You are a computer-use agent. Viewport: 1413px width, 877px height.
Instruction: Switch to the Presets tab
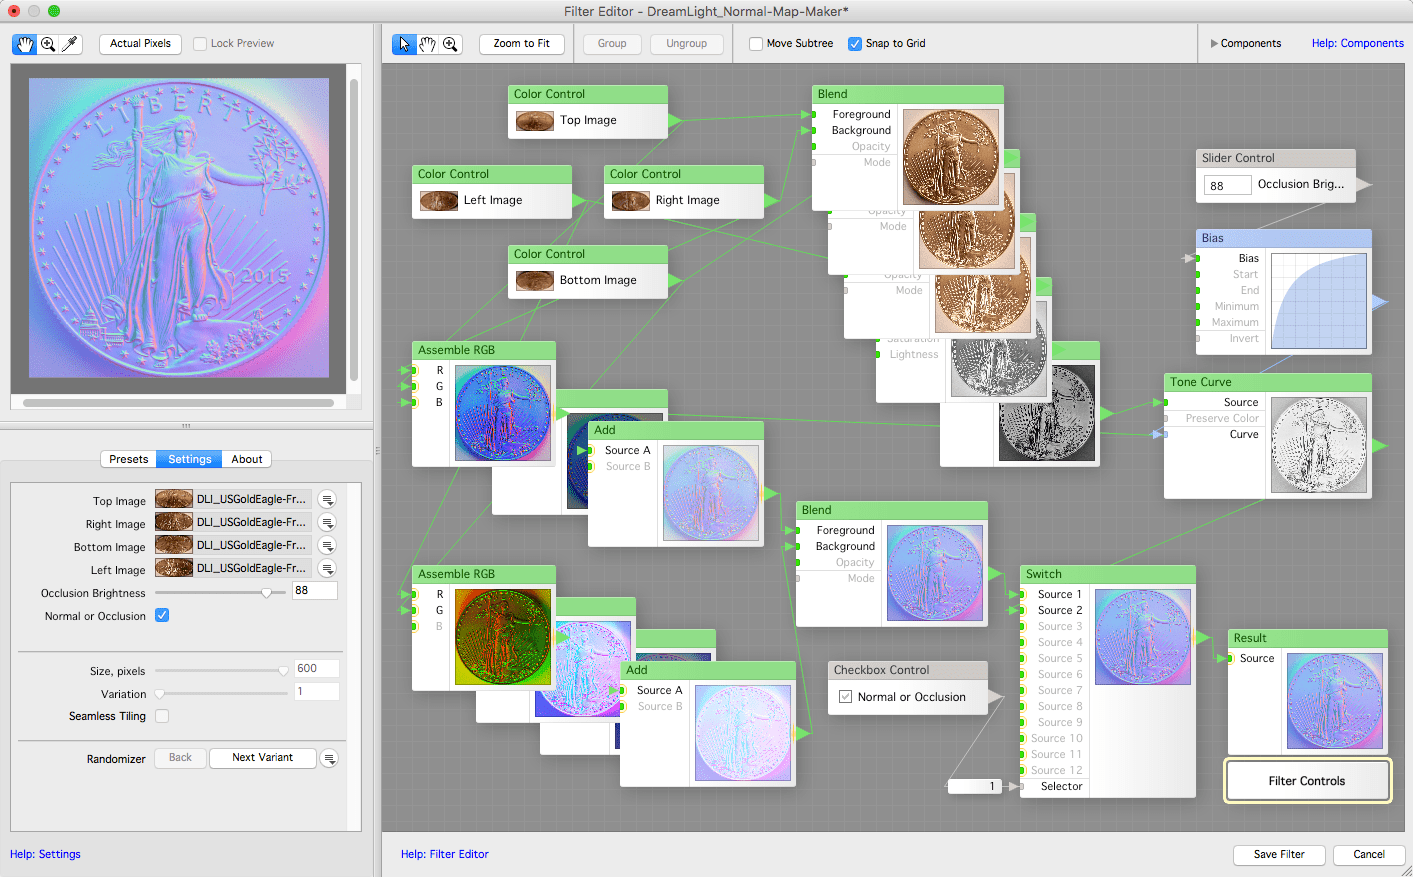128,459
